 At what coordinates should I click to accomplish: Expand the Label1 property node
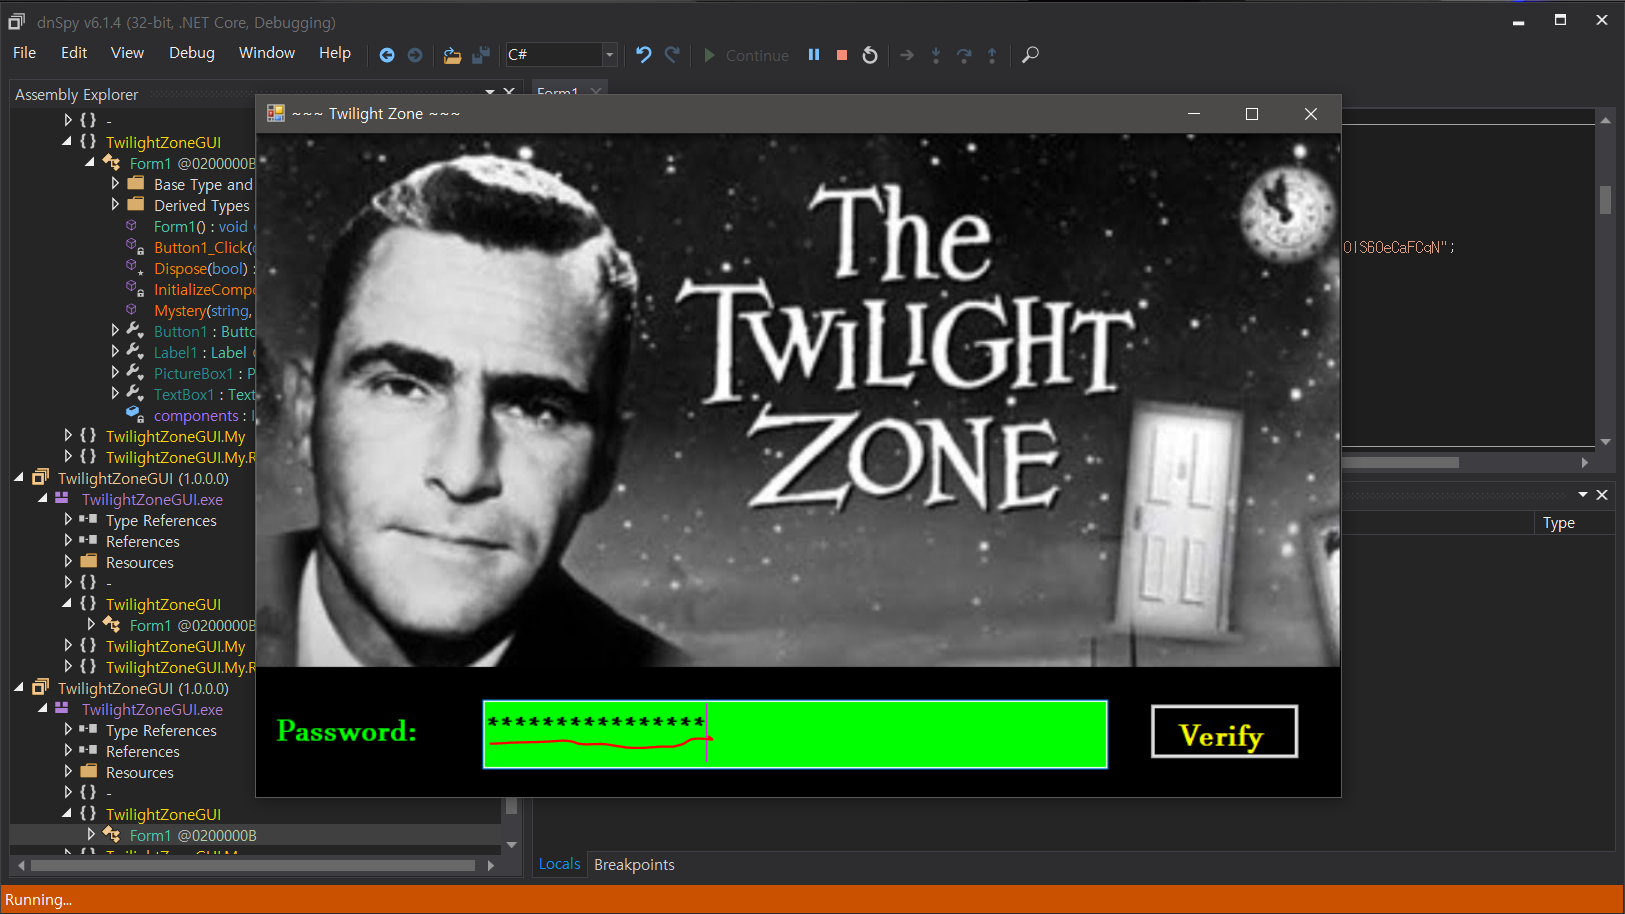[x=115, y=352]
